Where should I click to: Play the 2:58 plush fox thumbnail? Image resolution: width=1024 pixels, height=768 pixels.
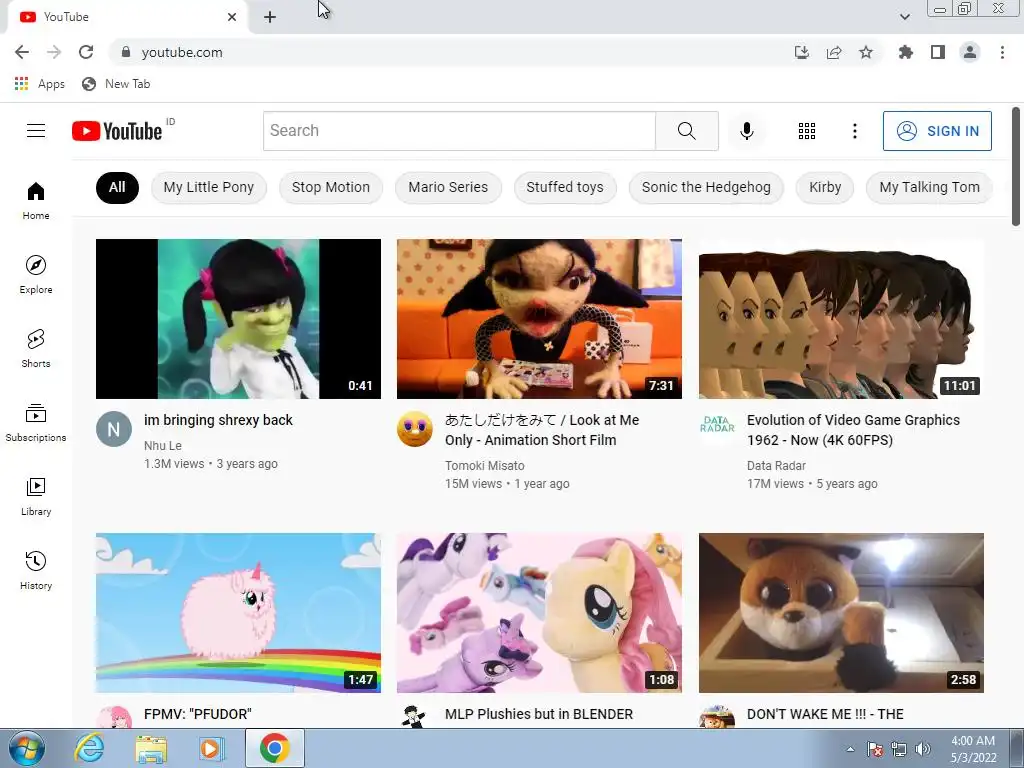[841, 613]
